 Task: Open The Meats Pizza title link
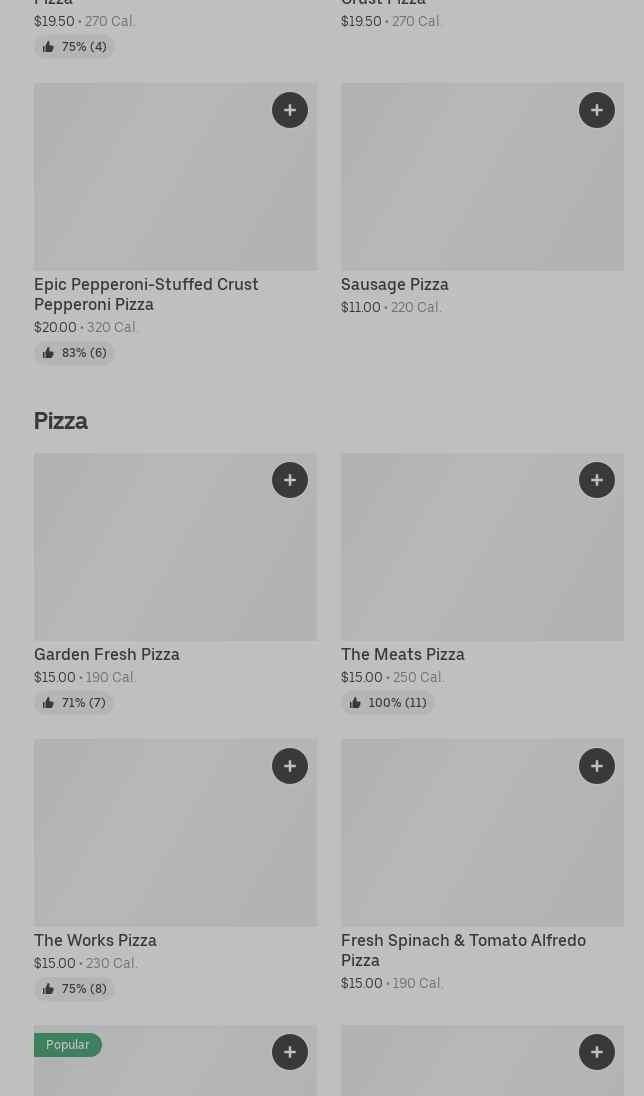403,654
